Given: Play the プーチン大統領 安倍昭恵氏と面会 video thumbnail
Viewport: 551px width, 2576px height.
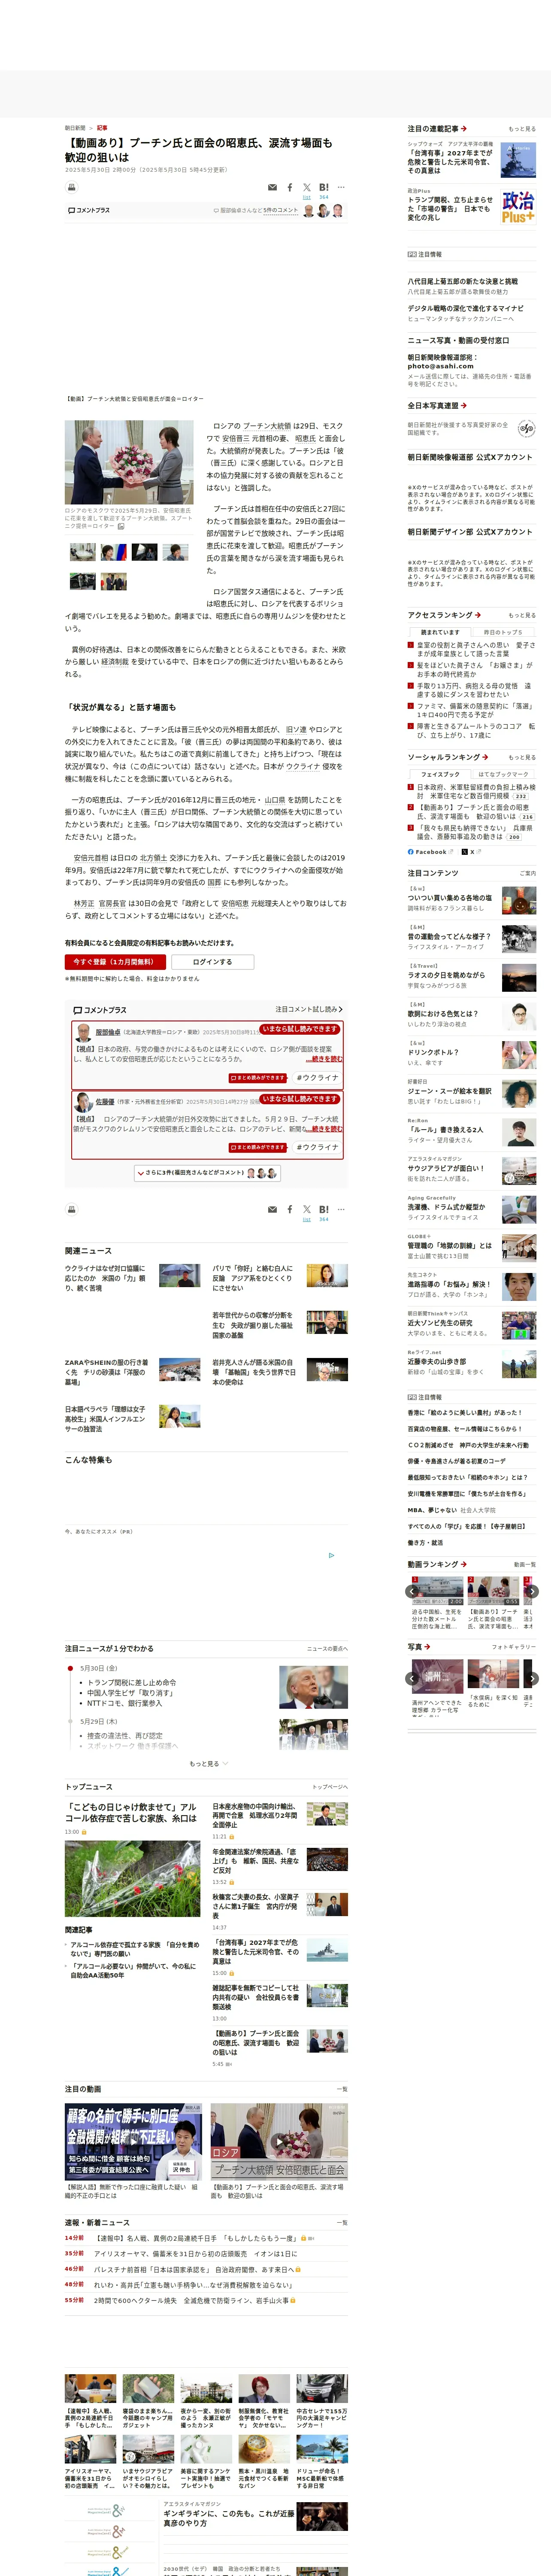Looking at the screenshot, I should (x=279, y=2141).
